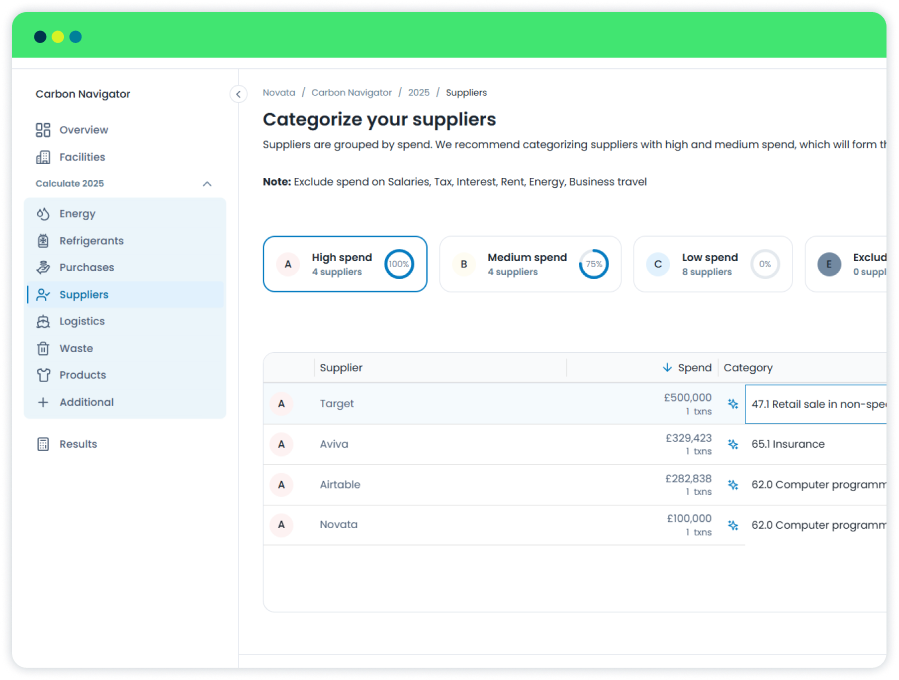Click the Additional plus icon
The width and height of the screenshot is (899, 680).
pyautogui.click(x=43, y=402)
